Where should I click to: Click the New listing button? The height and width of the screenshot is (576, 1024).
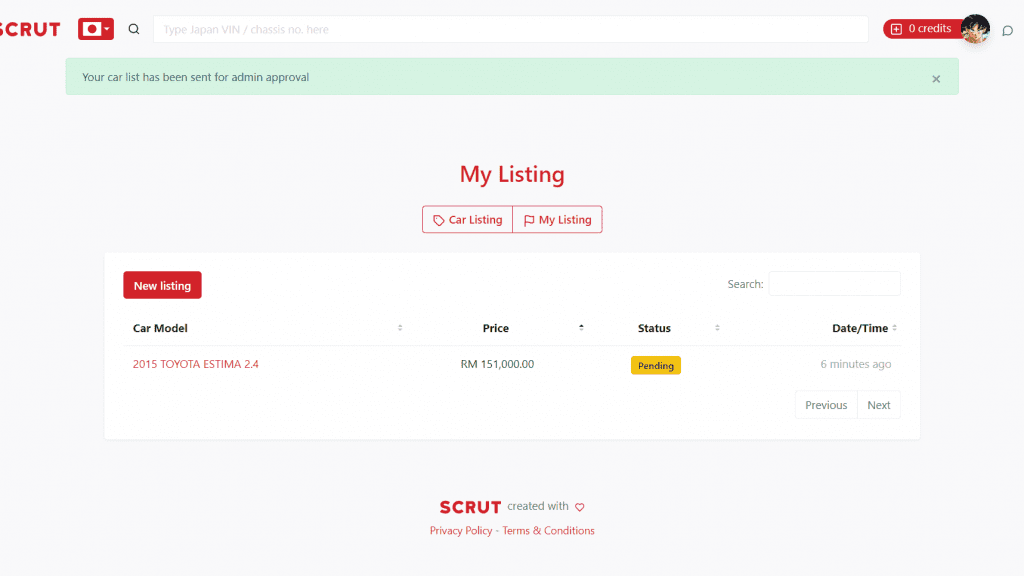click(x=163, y=285)
